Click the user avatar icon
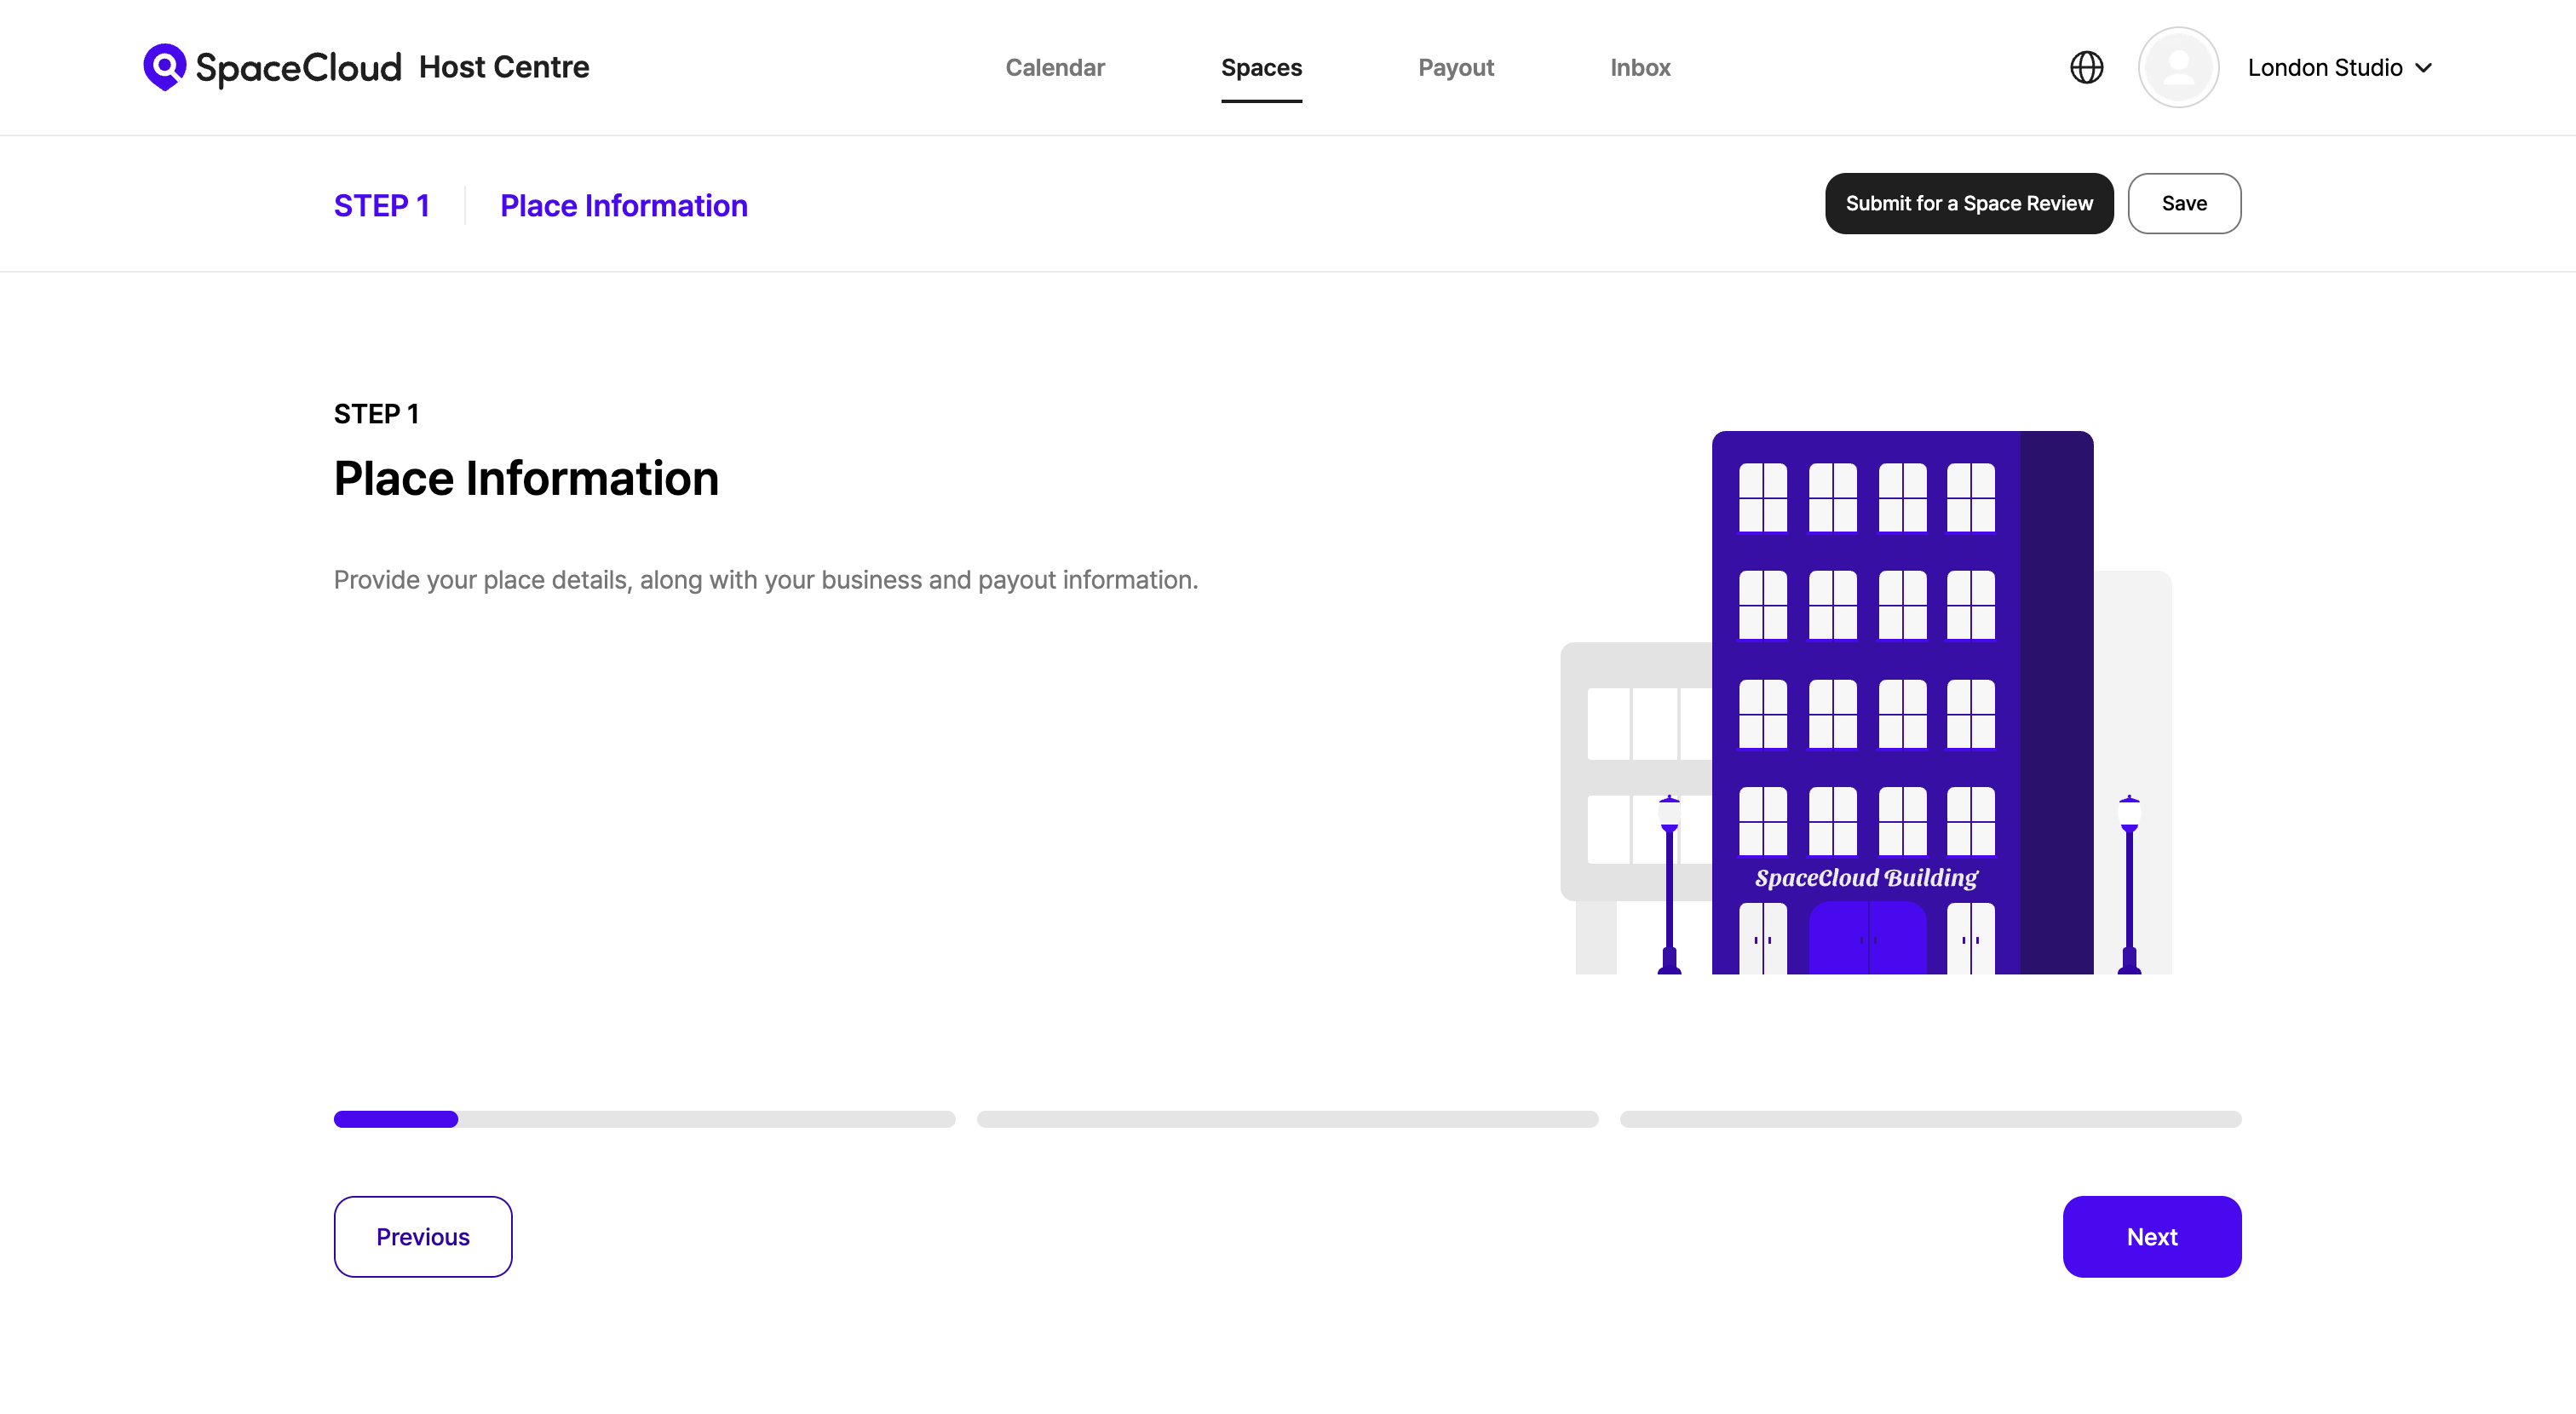Screen dimensions: 2576x1414 pos(2178,67)
